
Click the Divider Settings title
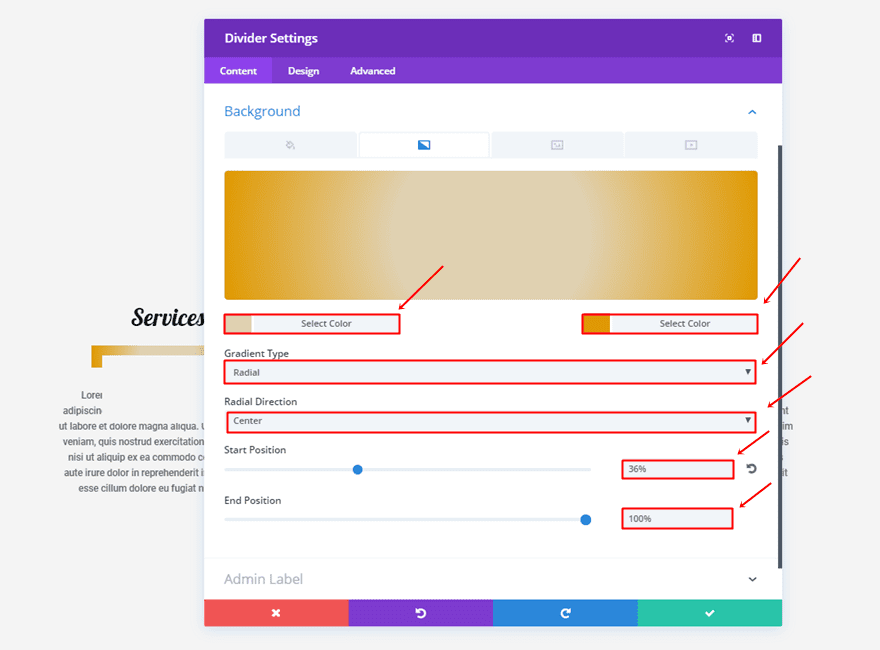click(271, 38)
